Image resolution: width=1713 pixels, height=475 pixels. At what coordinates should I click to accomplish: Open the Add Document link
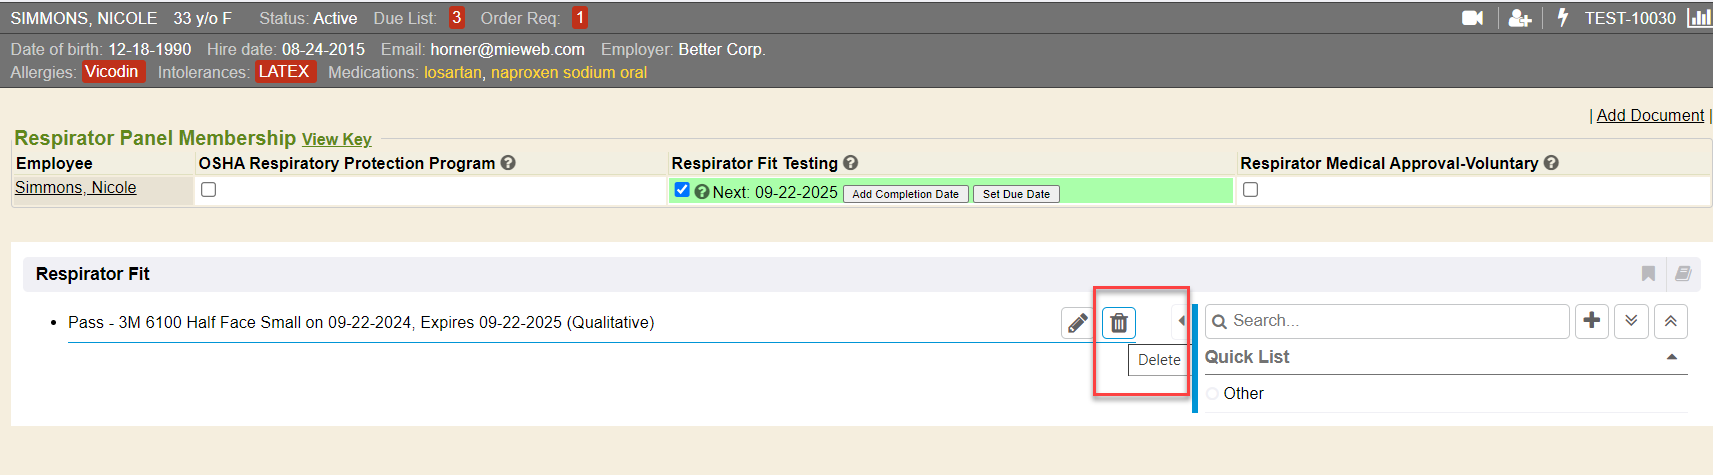(x=1650, y=116)
